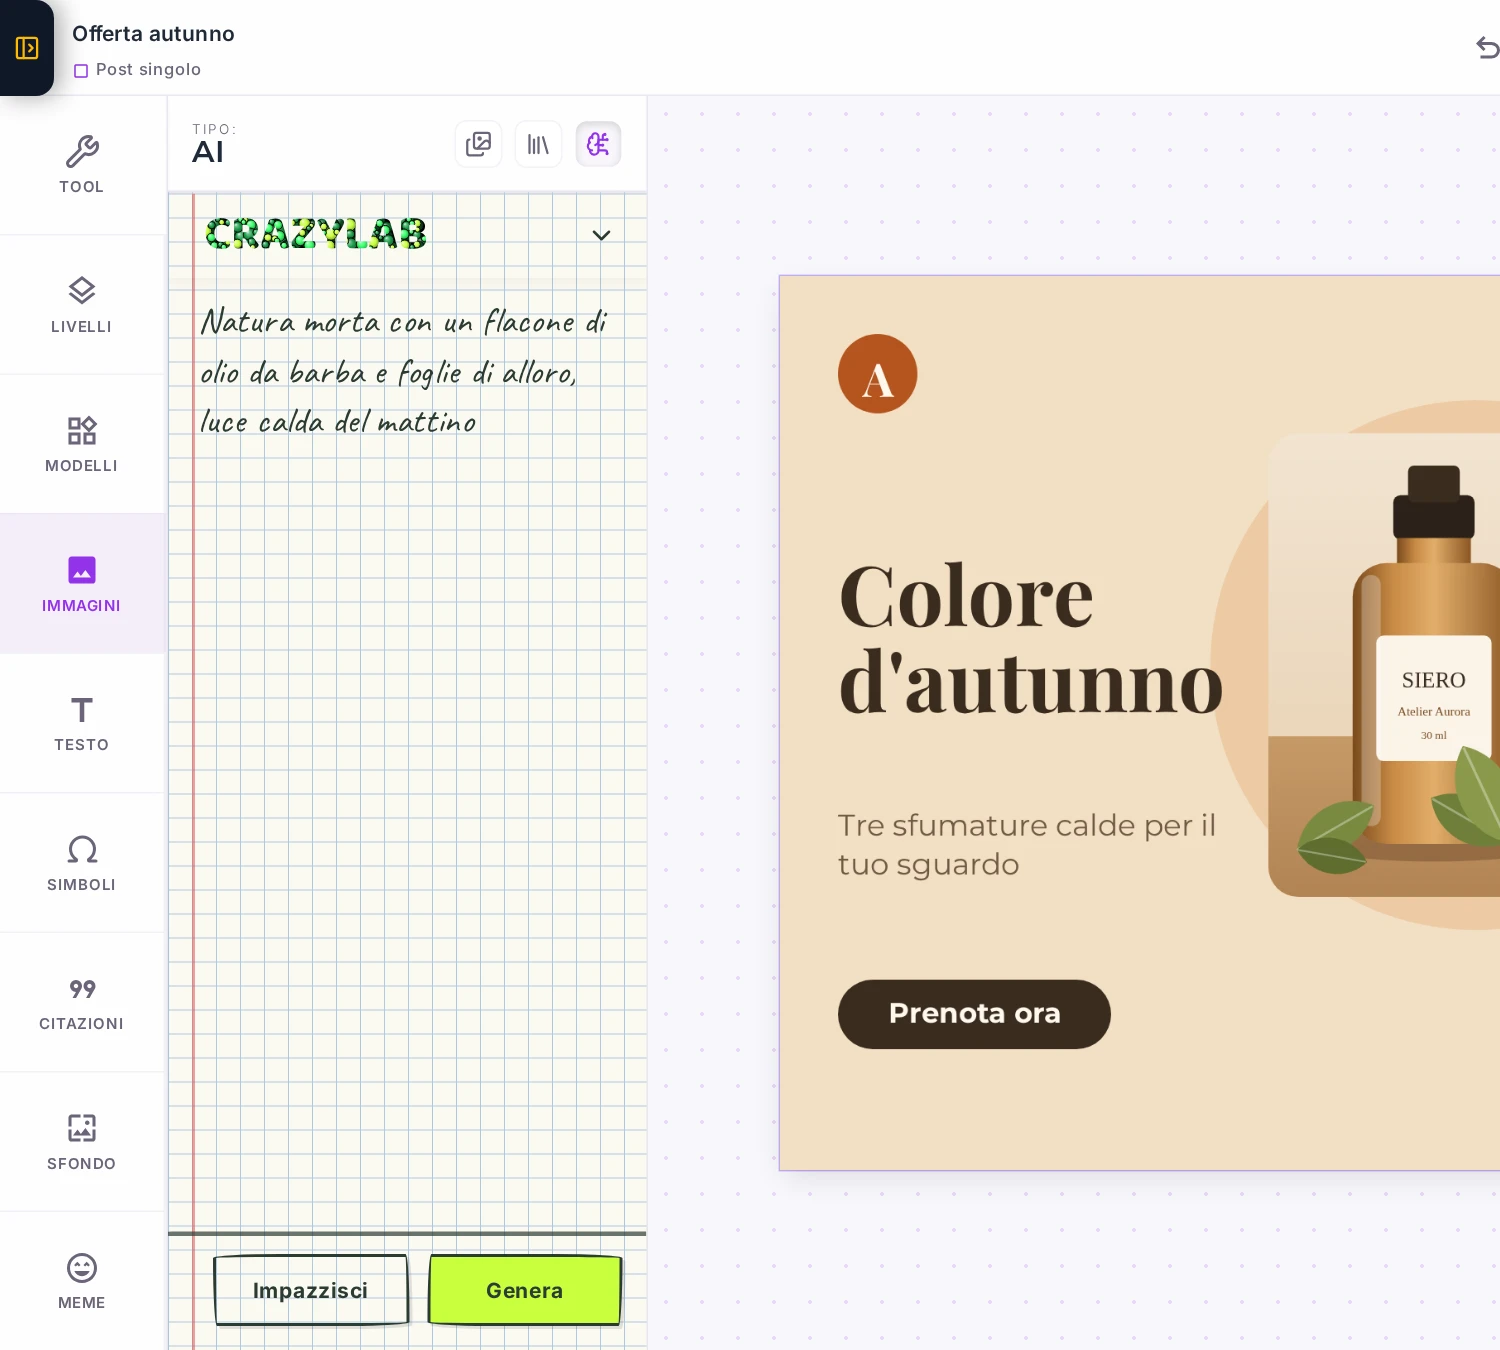Toggle the sidebar panel icon at top-left

click(27, 48)
